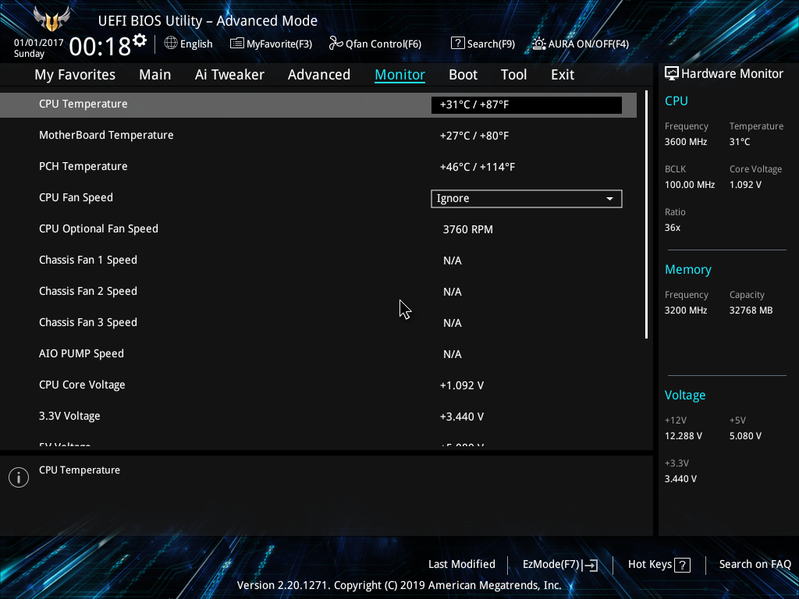Click the CPU Fan Speed dropdown arrow

tap(609, 199)
